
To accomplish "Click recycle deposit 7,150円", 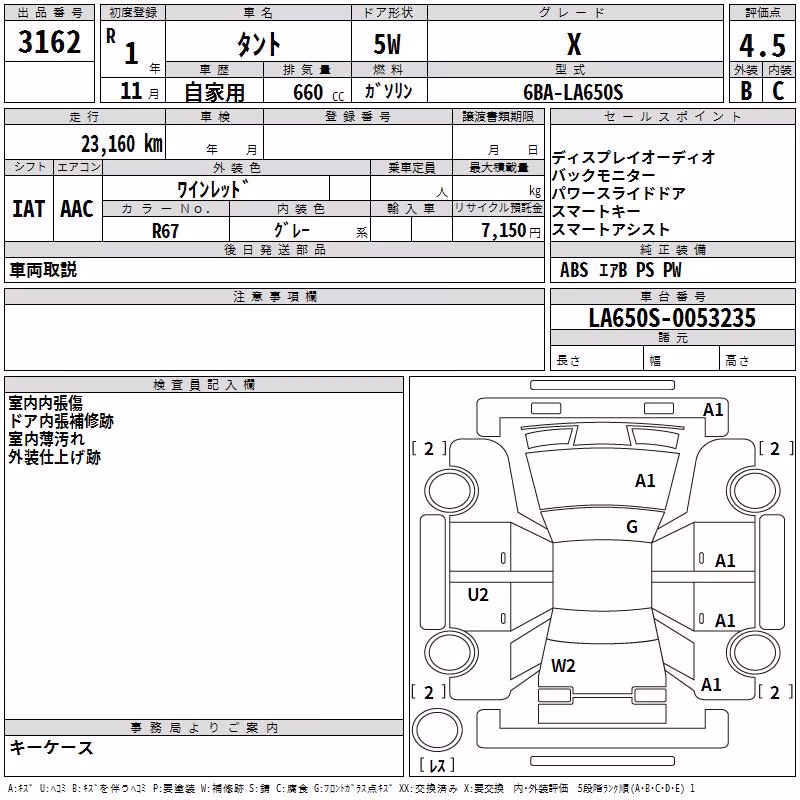I will pos(511,231).
